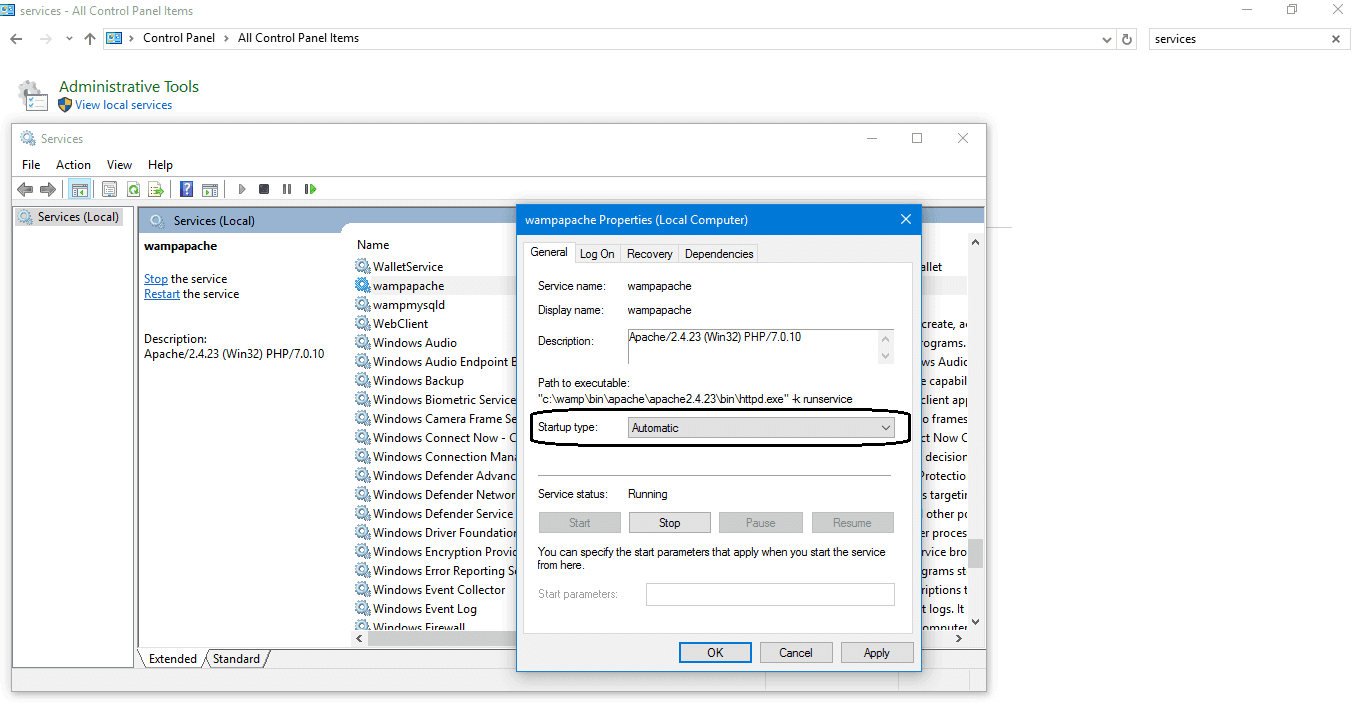Click the Start parameters text field
This screenshot has height=703, width=1363.
770,594
